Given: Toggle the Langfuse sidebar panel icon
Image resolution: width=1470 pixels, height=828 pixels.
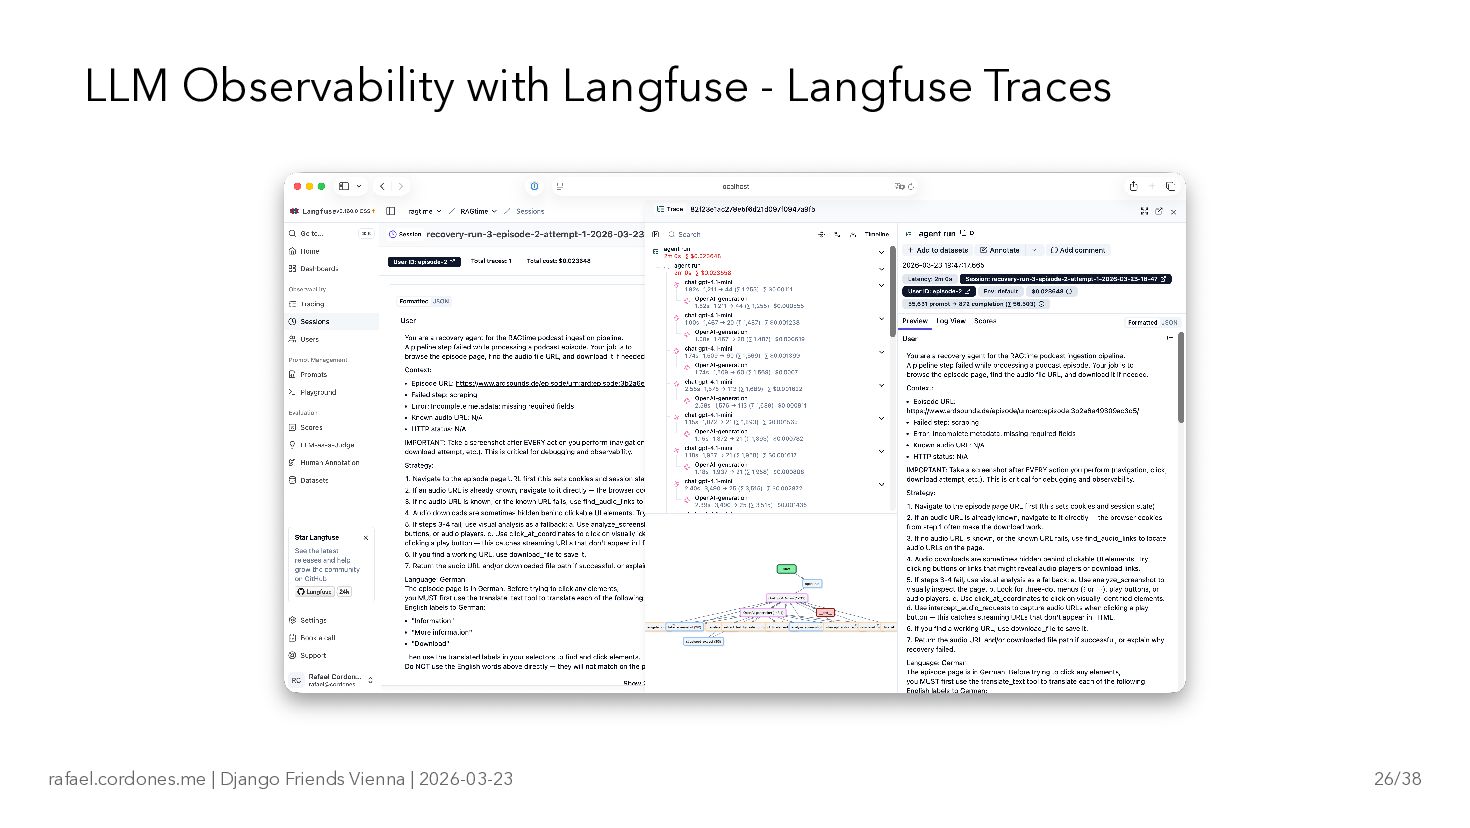Looking at the screenshot, I should 390,211.
